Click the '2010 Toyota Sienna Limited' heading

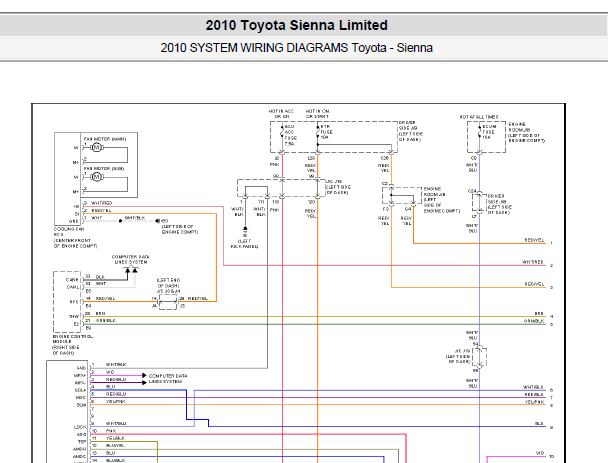tap(296, 25)
